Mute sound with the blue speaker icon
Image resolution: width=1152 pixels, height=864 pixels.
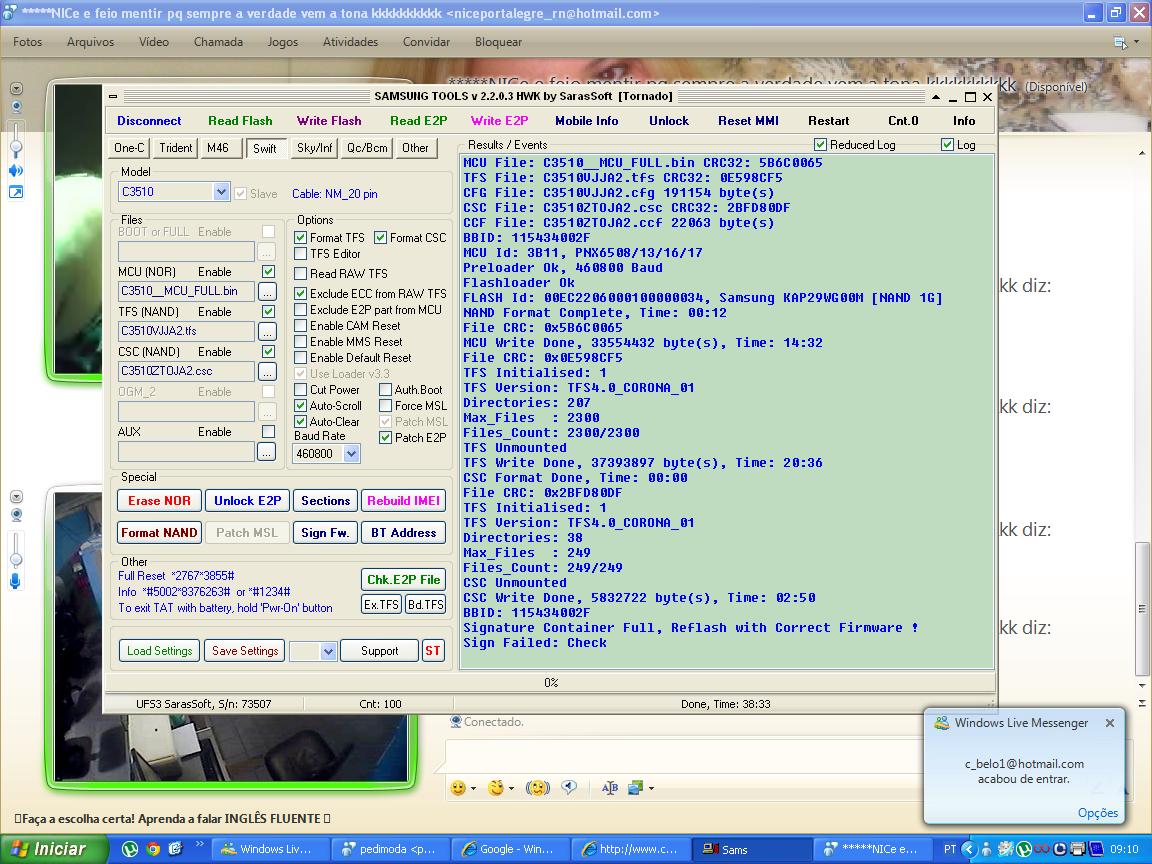tap(16, 171)
